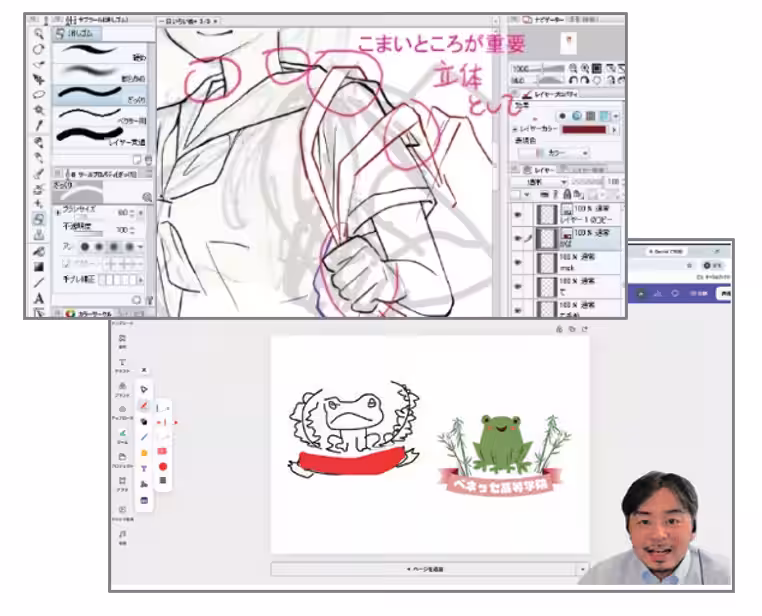Select the purple text T tool in palette
The width and height of the screenshot is (762, 616).
(144, 469)
